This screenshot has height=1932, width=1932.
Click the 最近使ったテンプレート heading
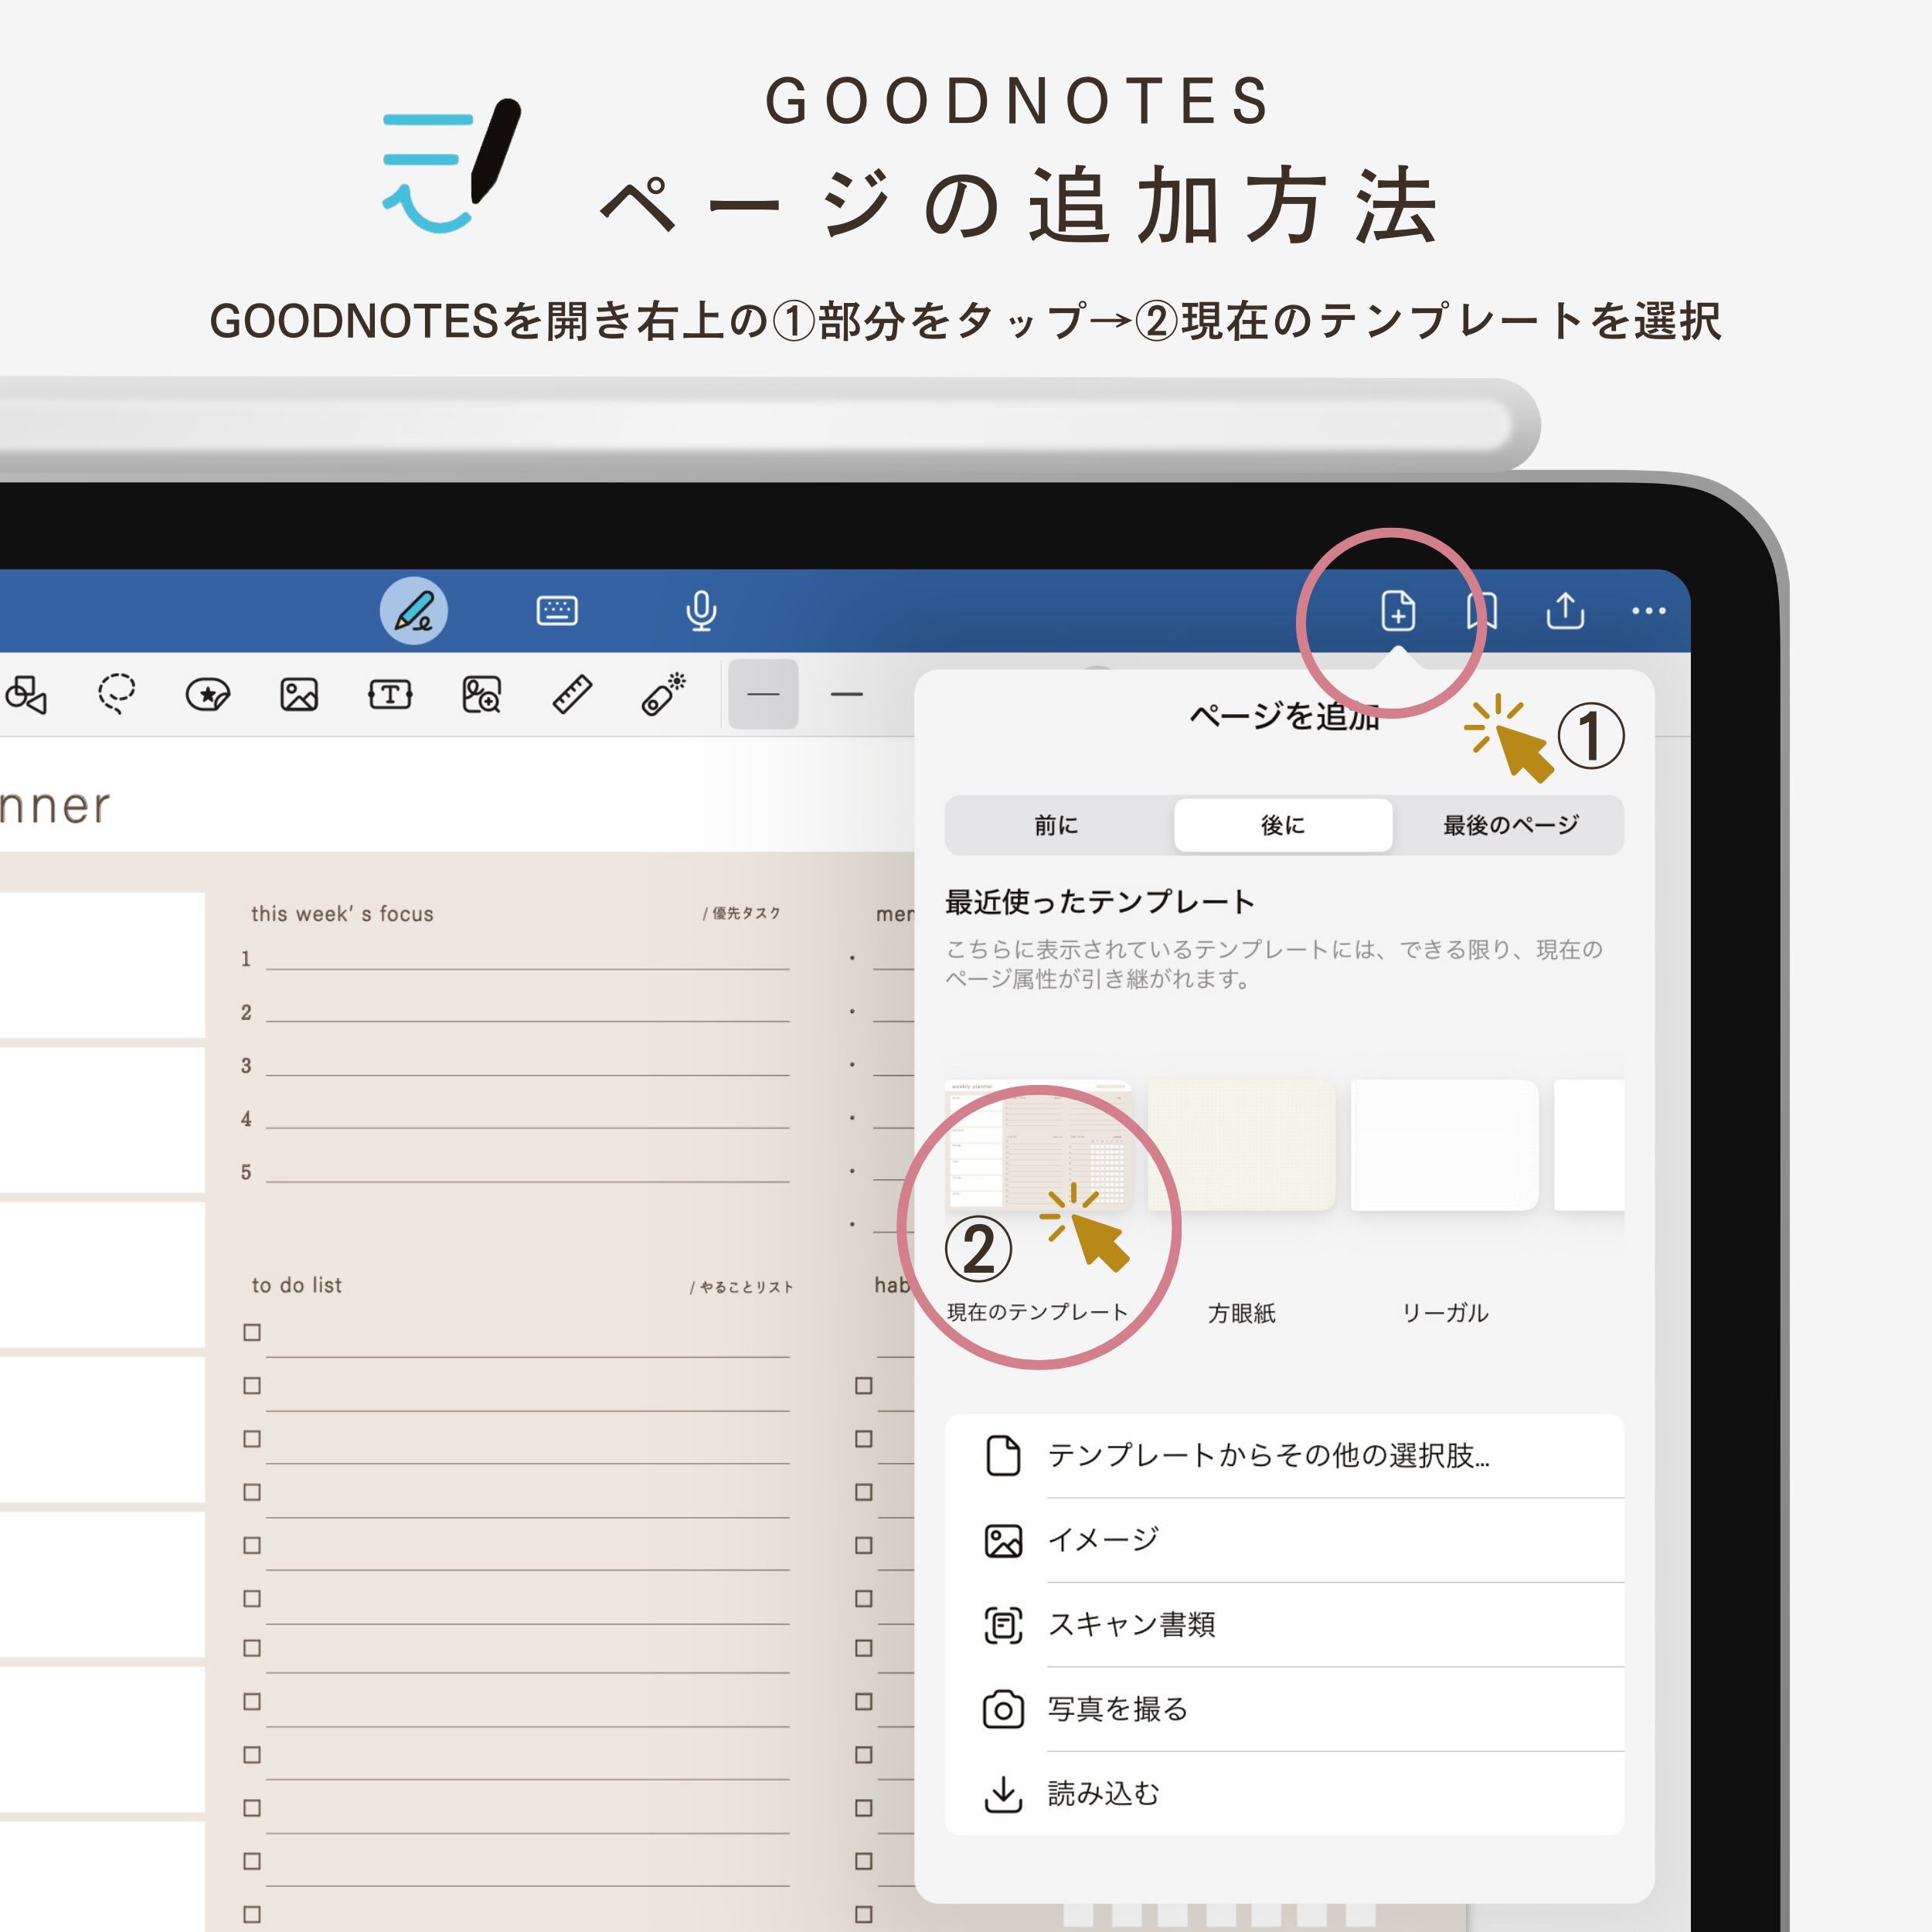[x=1100, y=901]
